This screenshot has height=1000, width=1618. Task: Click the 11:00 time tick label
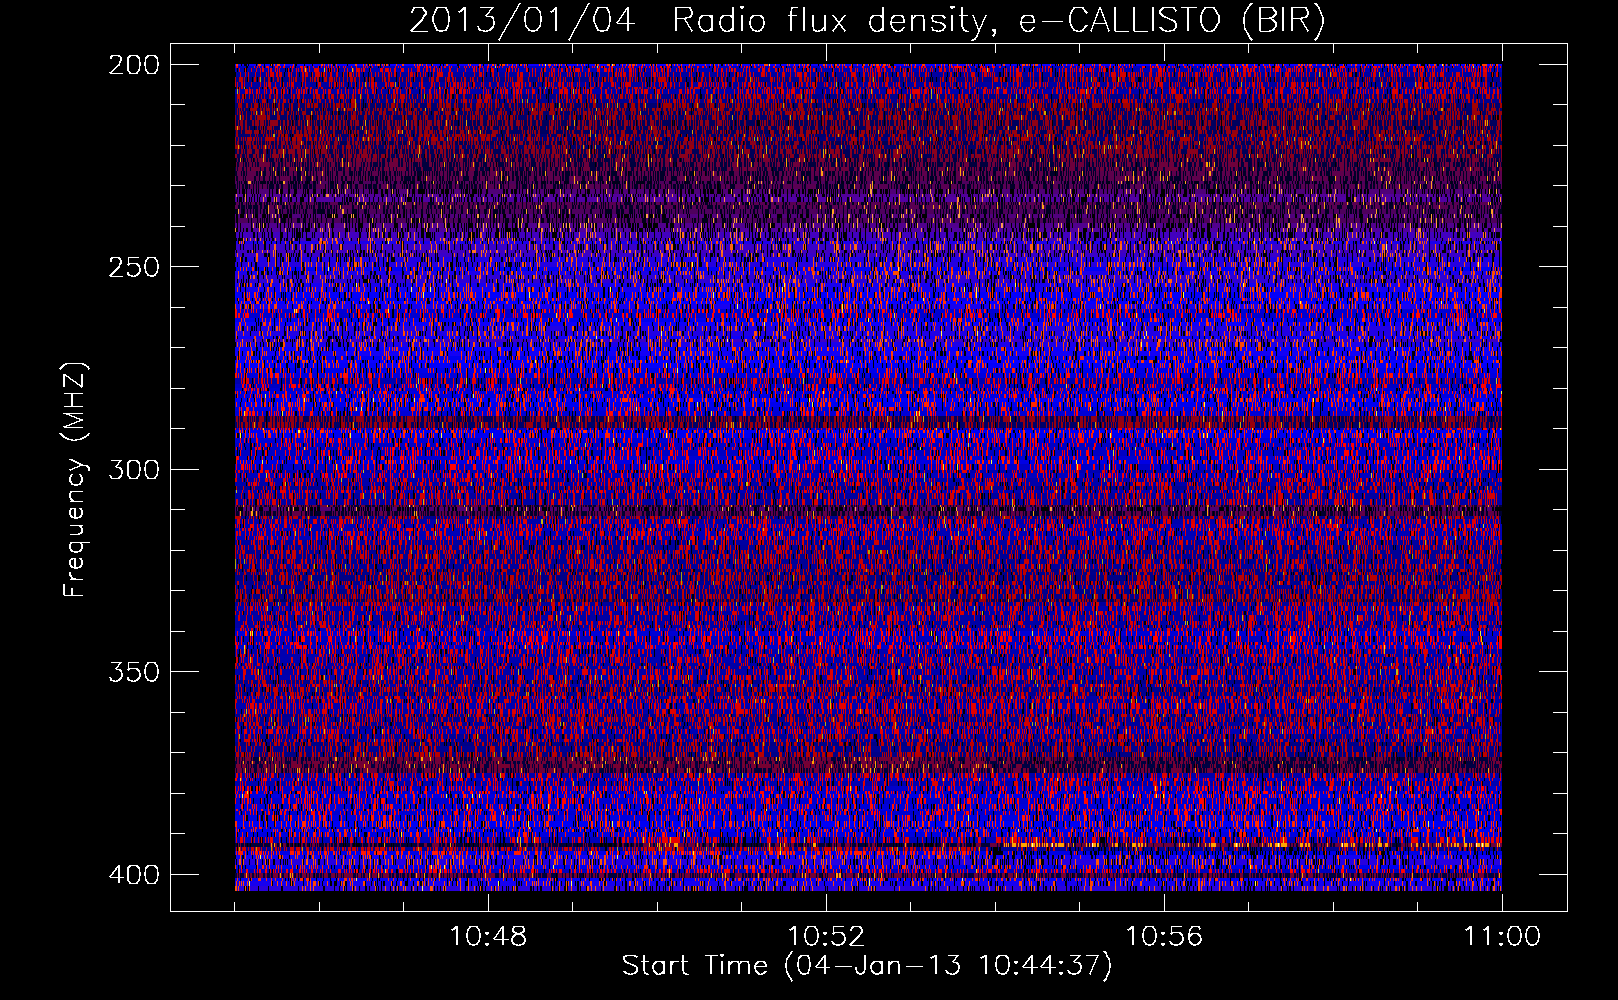pos(1502,937)
